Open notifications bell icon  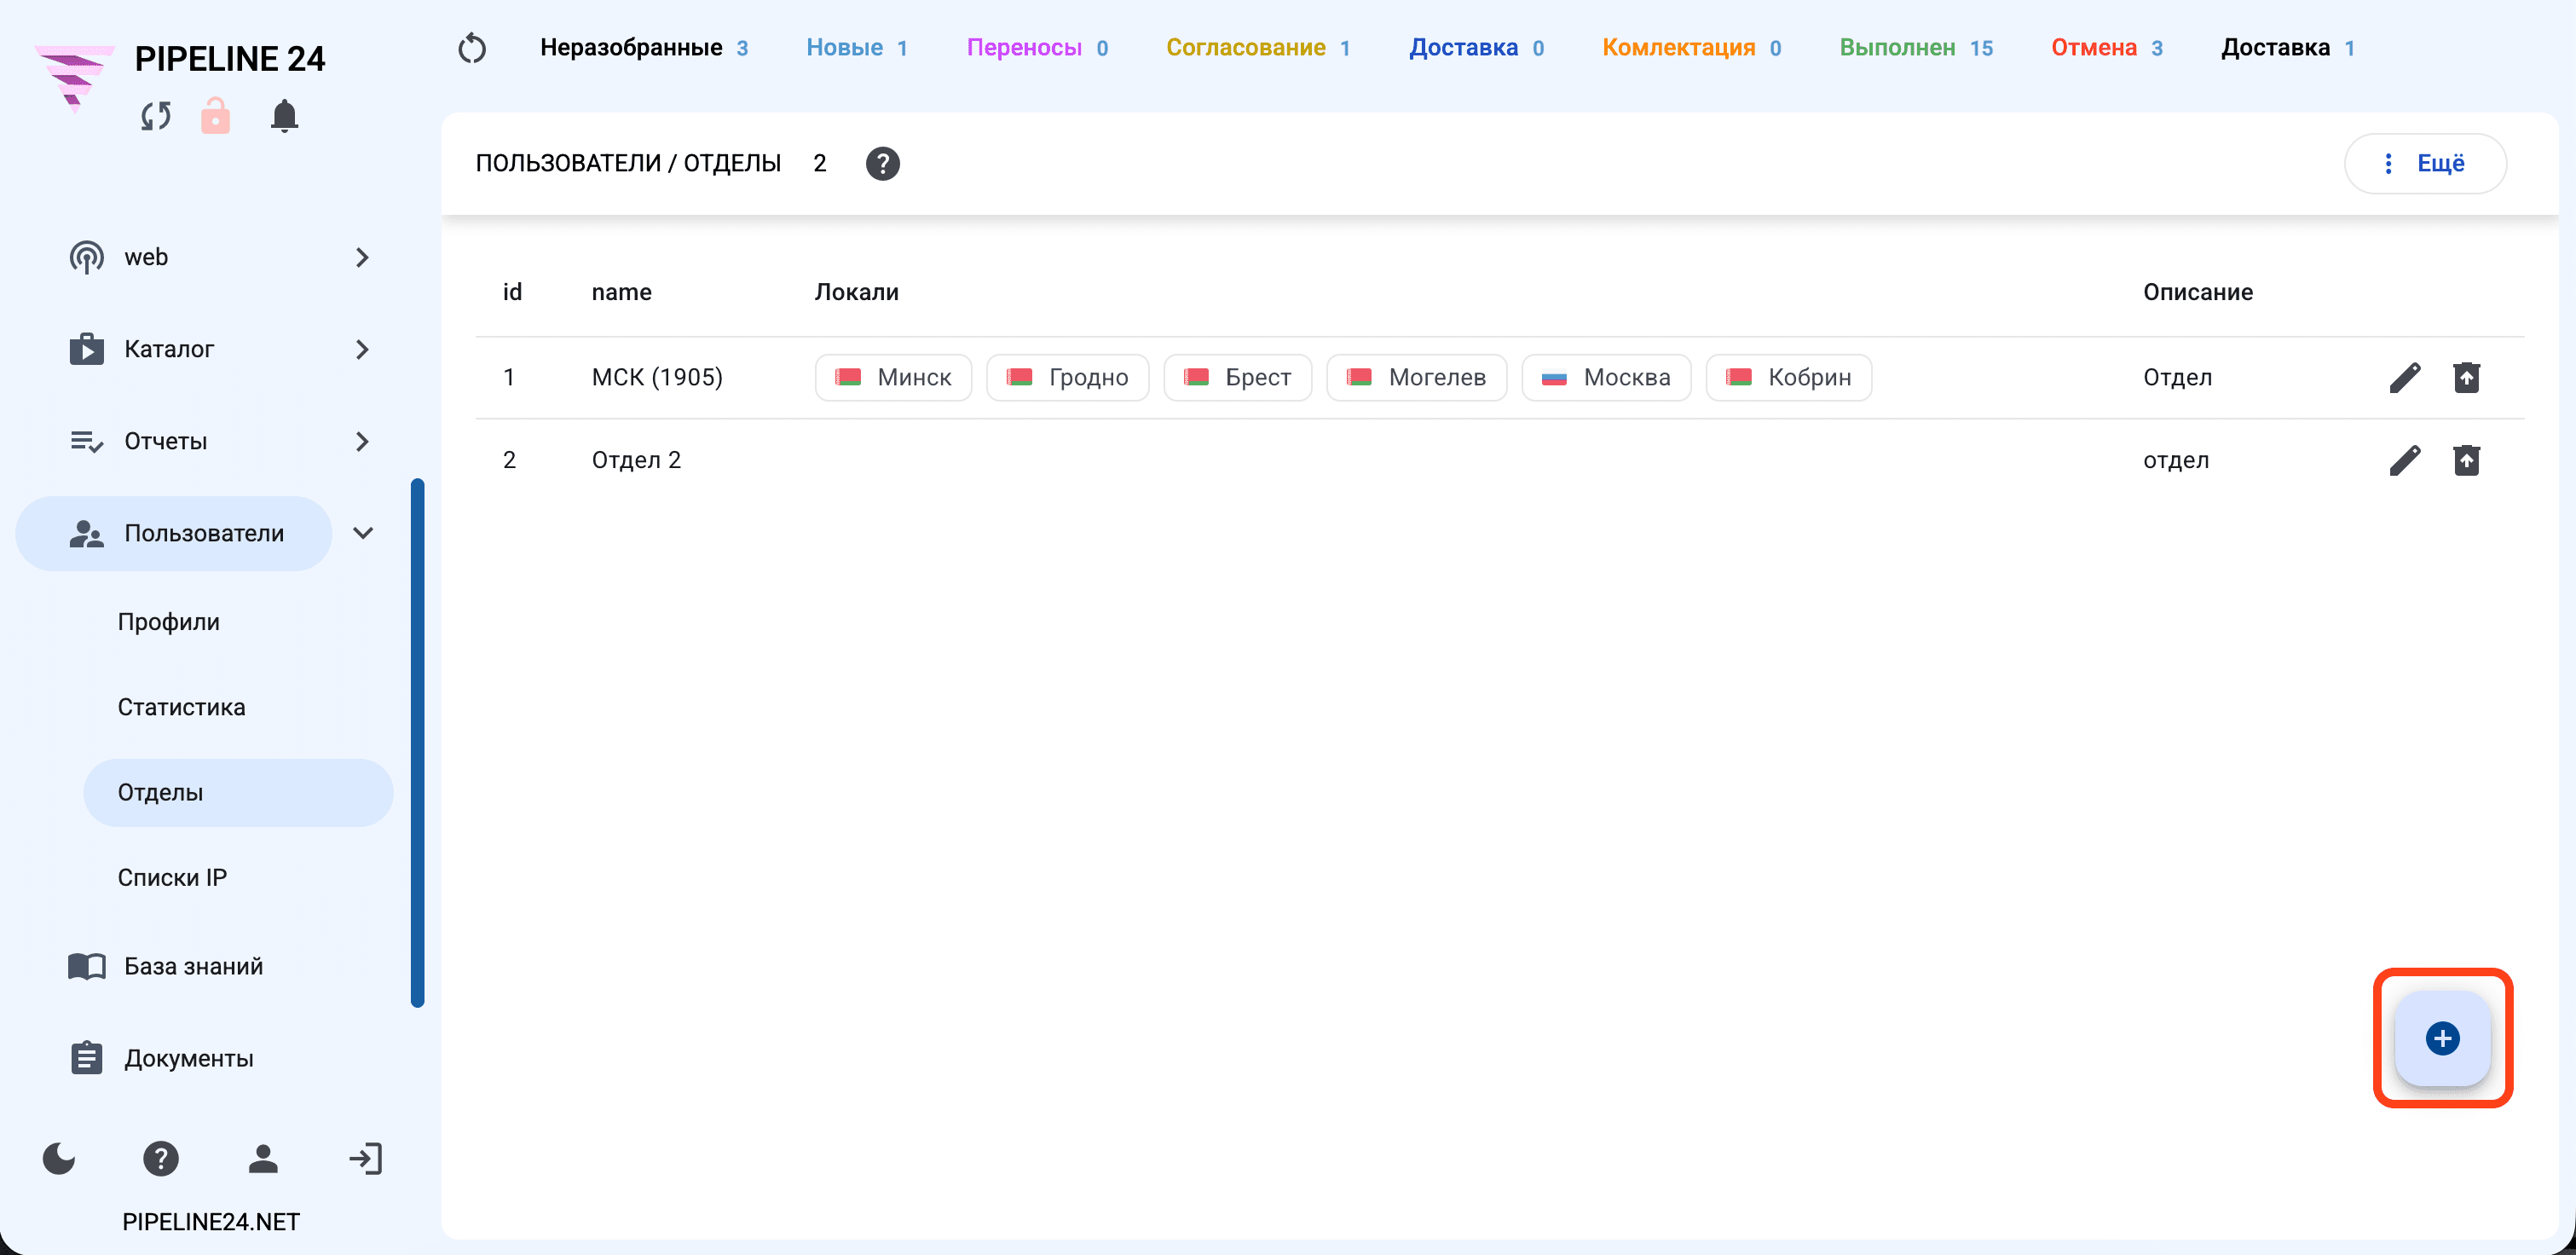pos(284,116)
